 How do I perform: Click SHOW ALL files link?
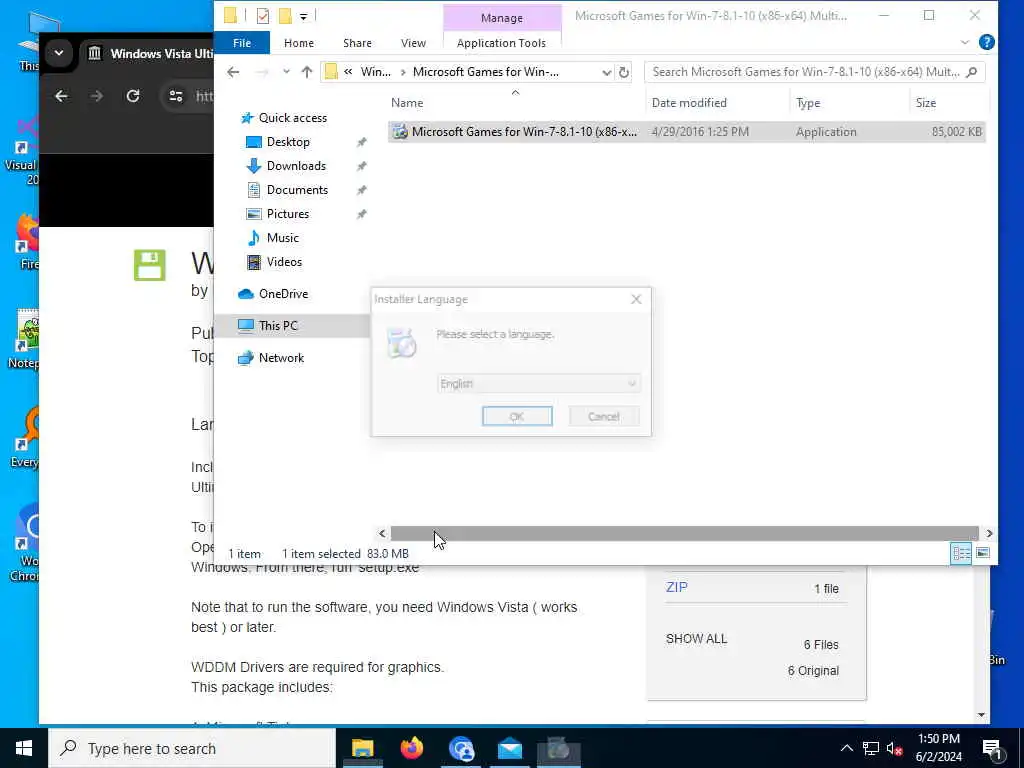coord(696,639)
